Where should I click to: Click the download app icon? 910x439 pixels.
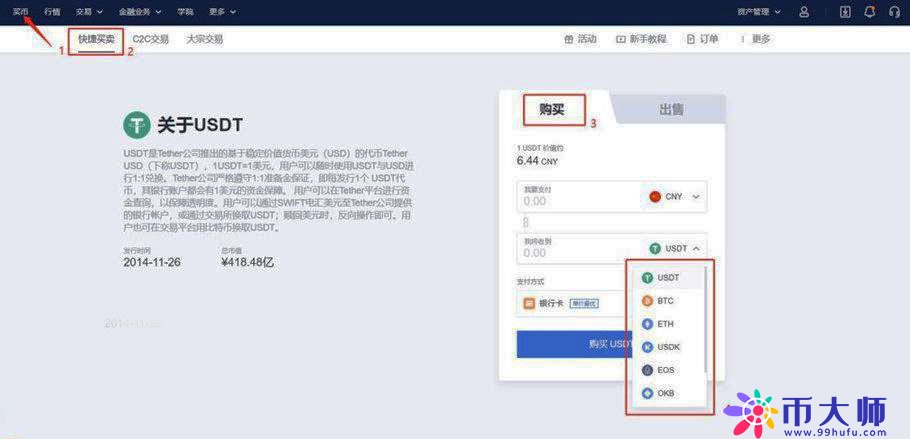coord(846,12)
